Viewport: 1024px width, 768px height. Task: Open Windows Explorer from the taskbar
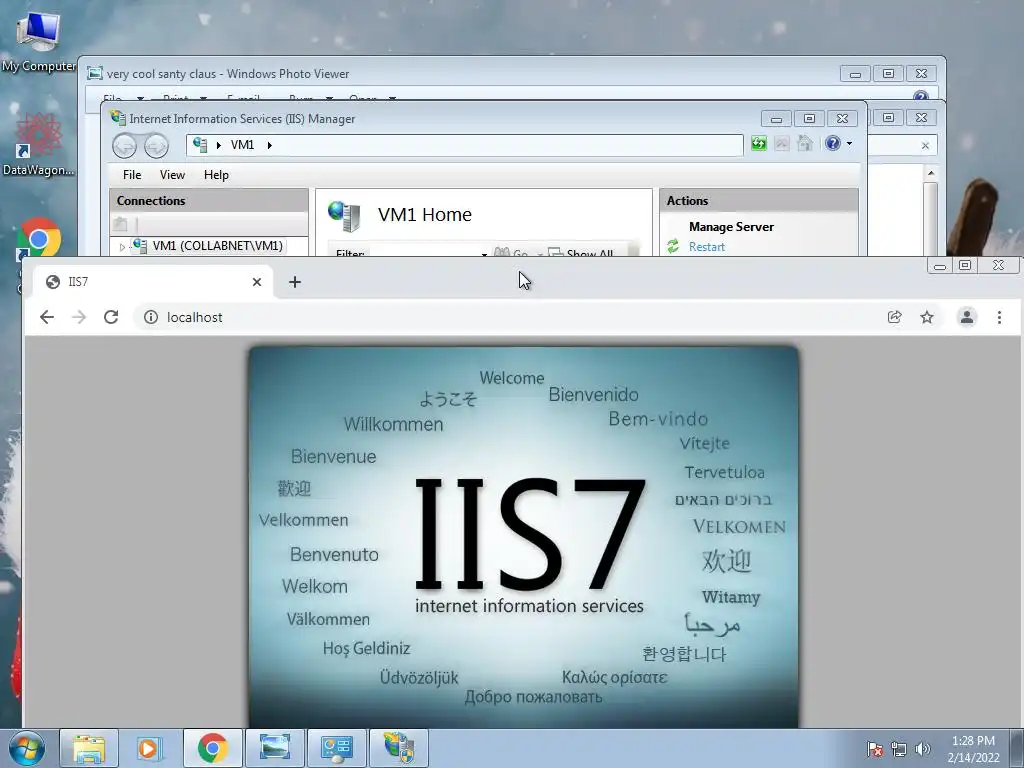pos(89,748)
